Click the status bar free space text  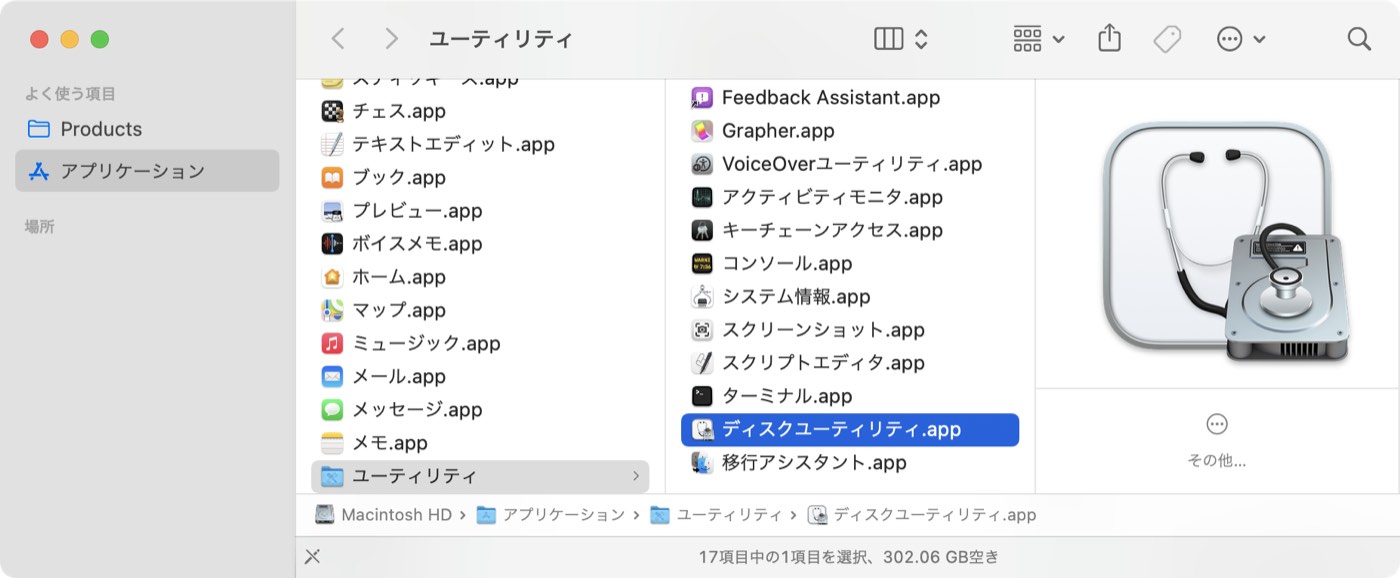click(x=849, y=557)
